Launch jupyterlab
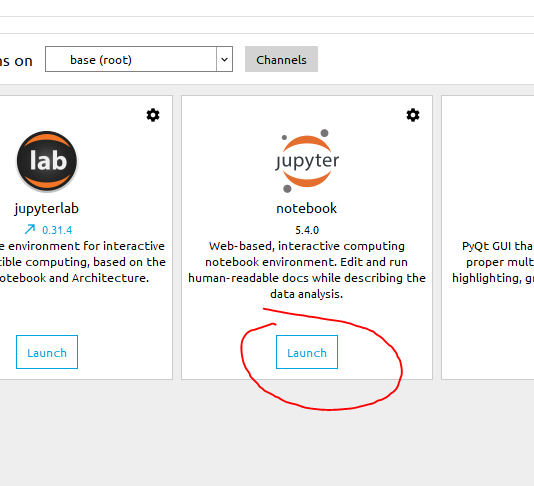Viewport: 534px width, 486px height. pos(47,352)
